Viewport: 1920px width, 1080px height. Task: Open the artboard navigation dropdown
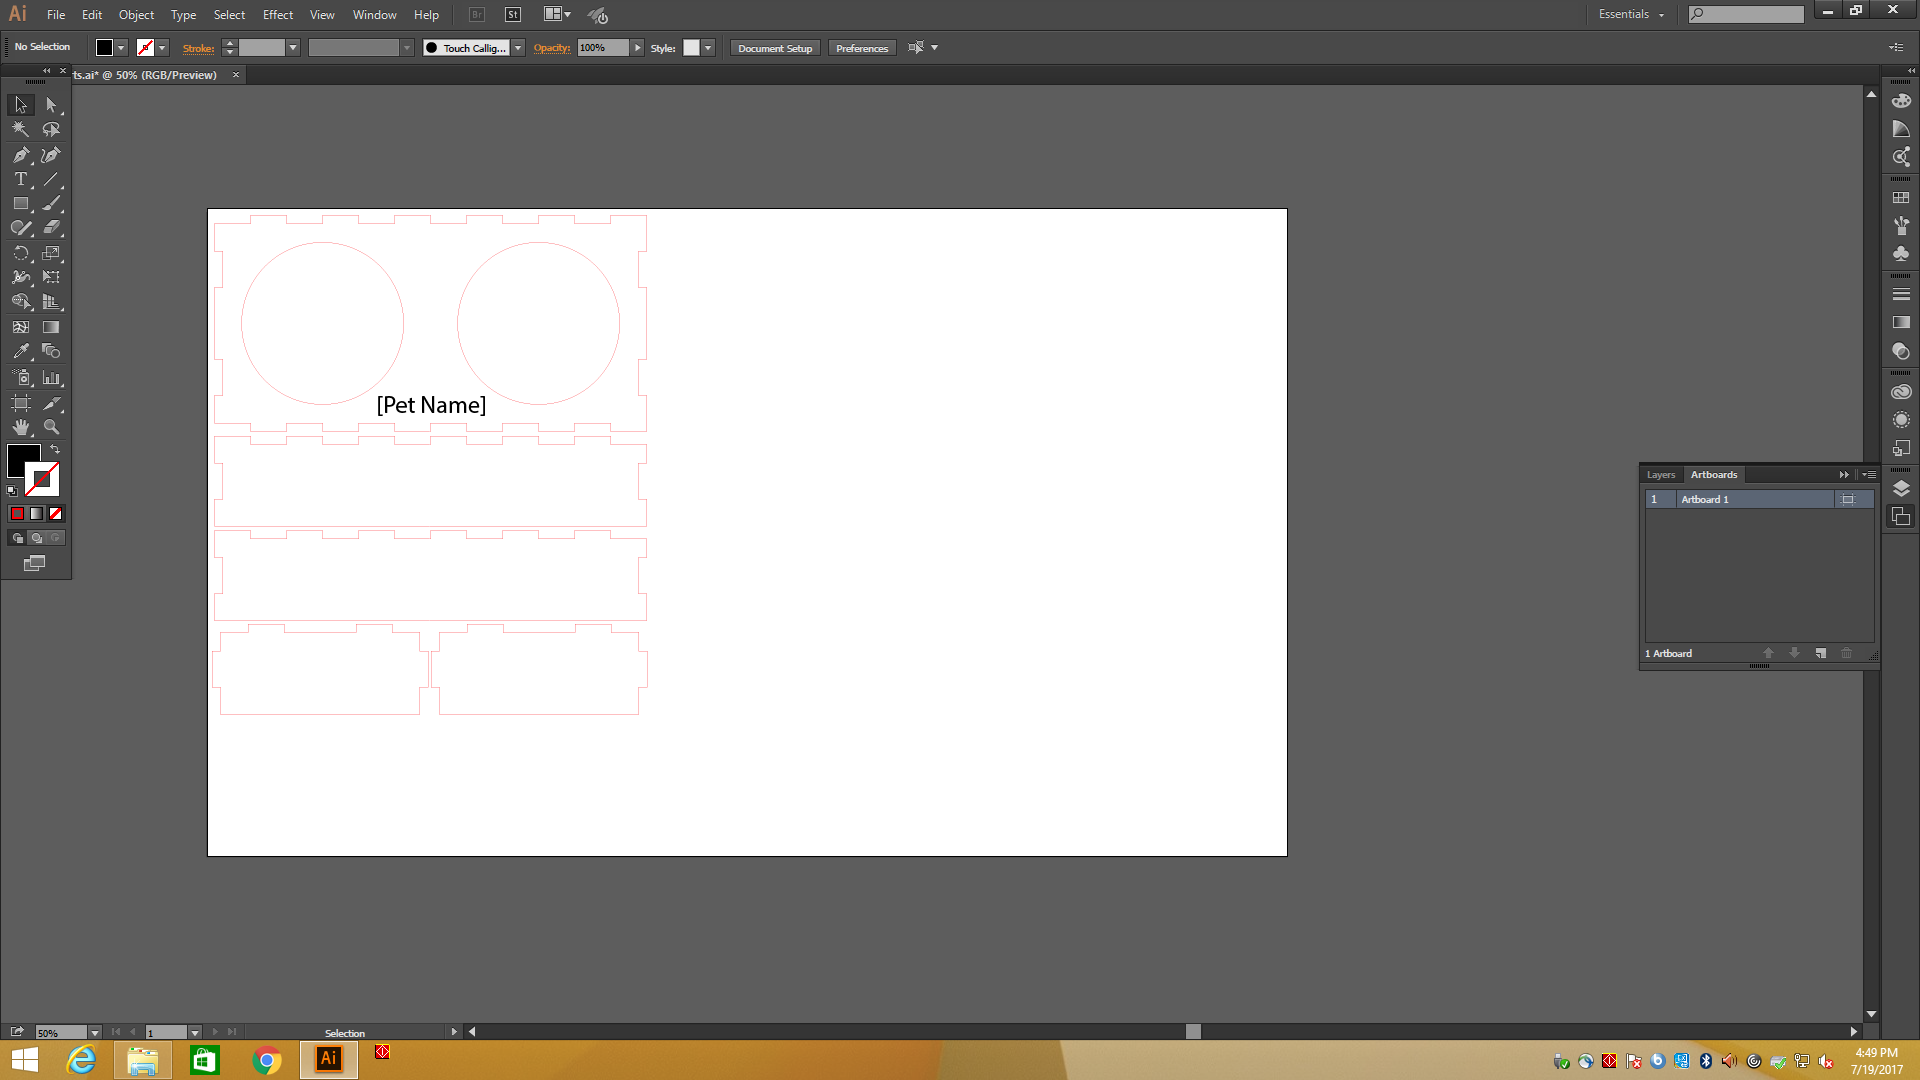click(x=194, y=1033)
